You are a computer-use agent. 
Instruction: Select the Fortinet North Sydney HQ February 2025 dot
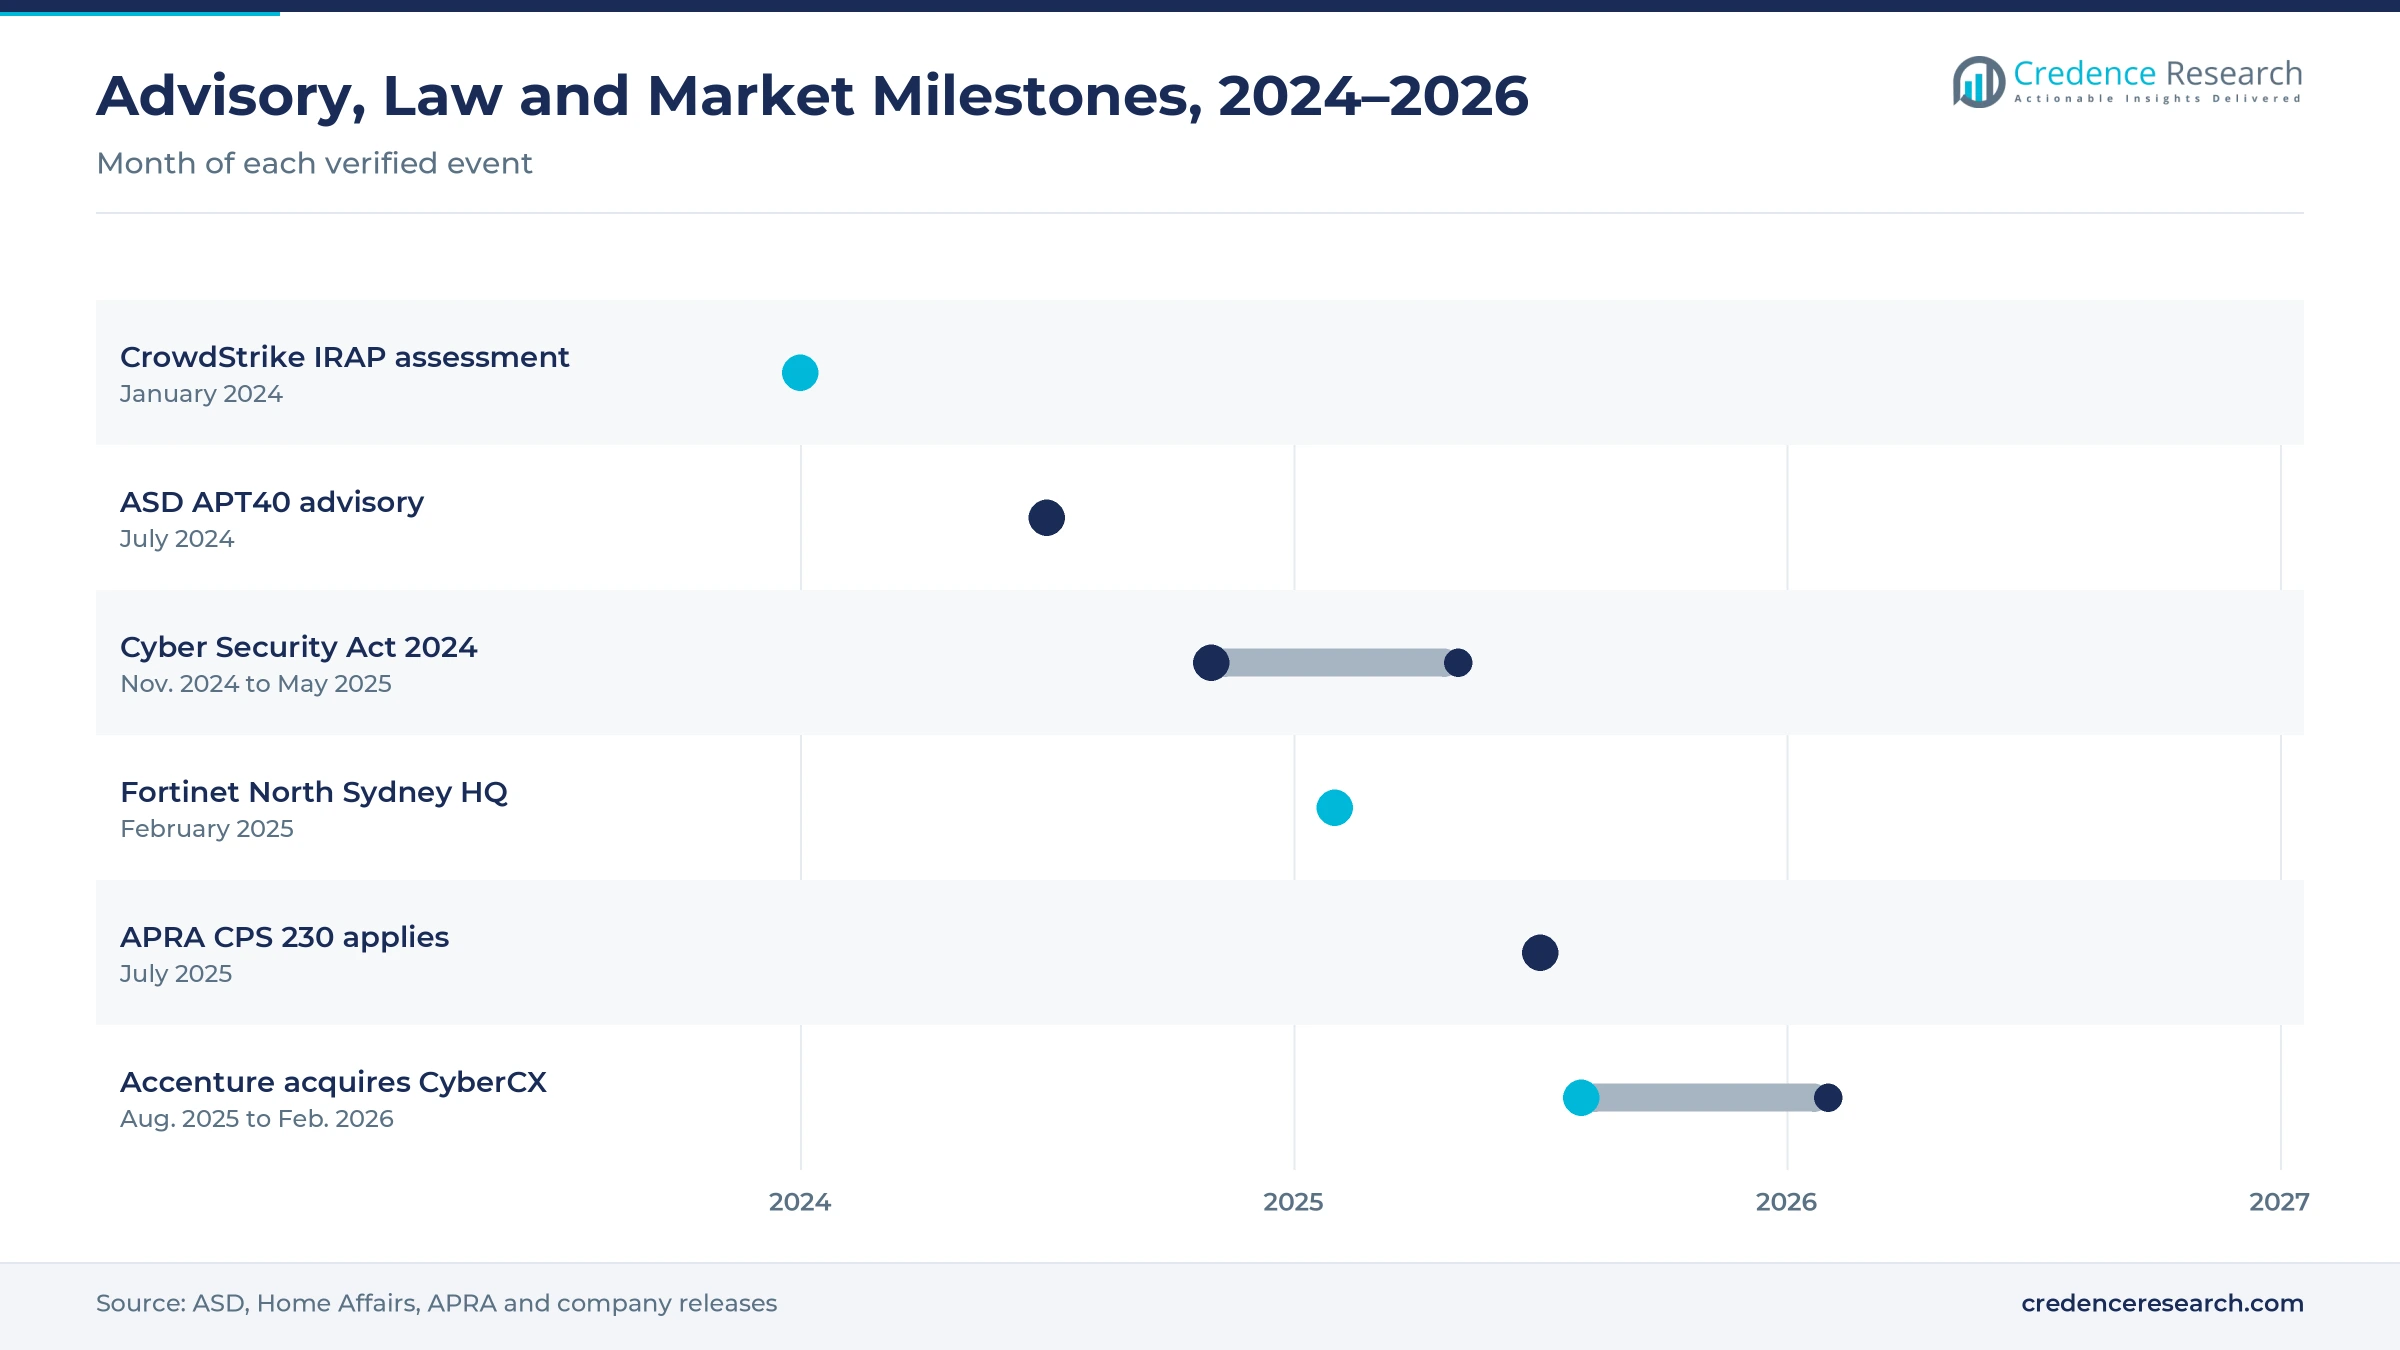(x=1335, y=808)
